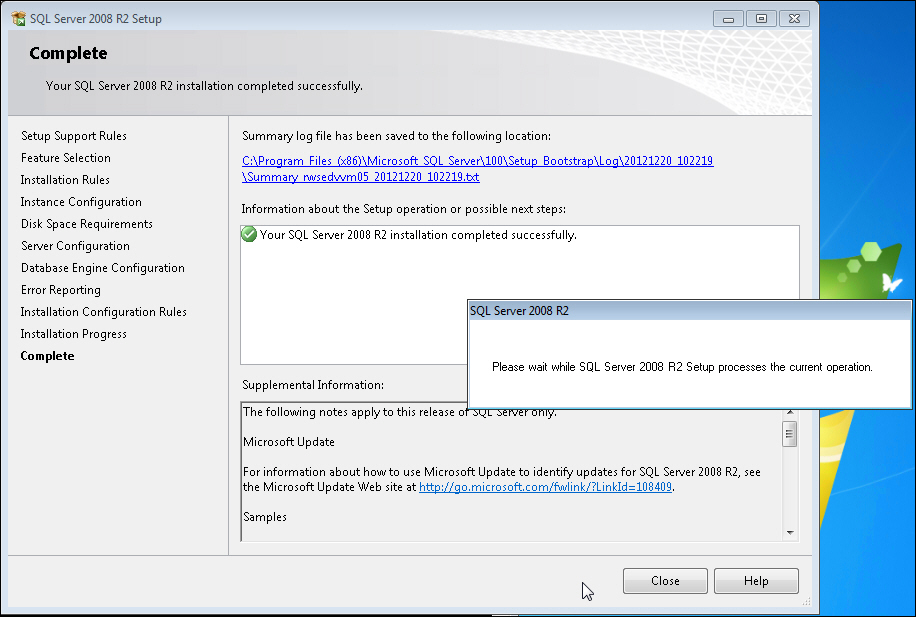Go to Installation Rules step
Viewport: 916px width, 617px height.
(x=65, y=180)
